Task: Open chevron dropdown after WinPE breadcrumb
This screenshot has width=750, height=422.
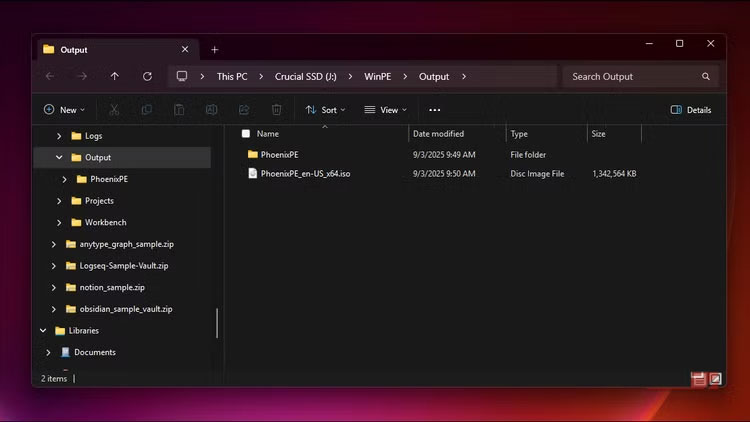Action: click(x=405, y=77)
